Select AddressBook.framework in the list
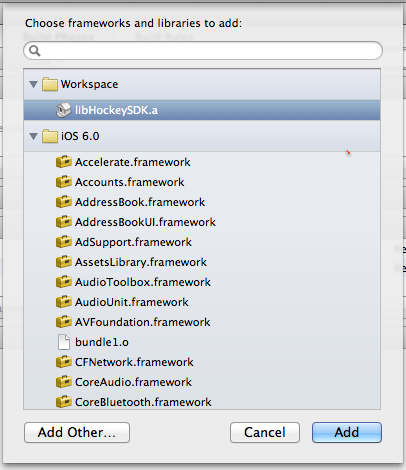The image size is (406, 470). (x=202, y=202)
